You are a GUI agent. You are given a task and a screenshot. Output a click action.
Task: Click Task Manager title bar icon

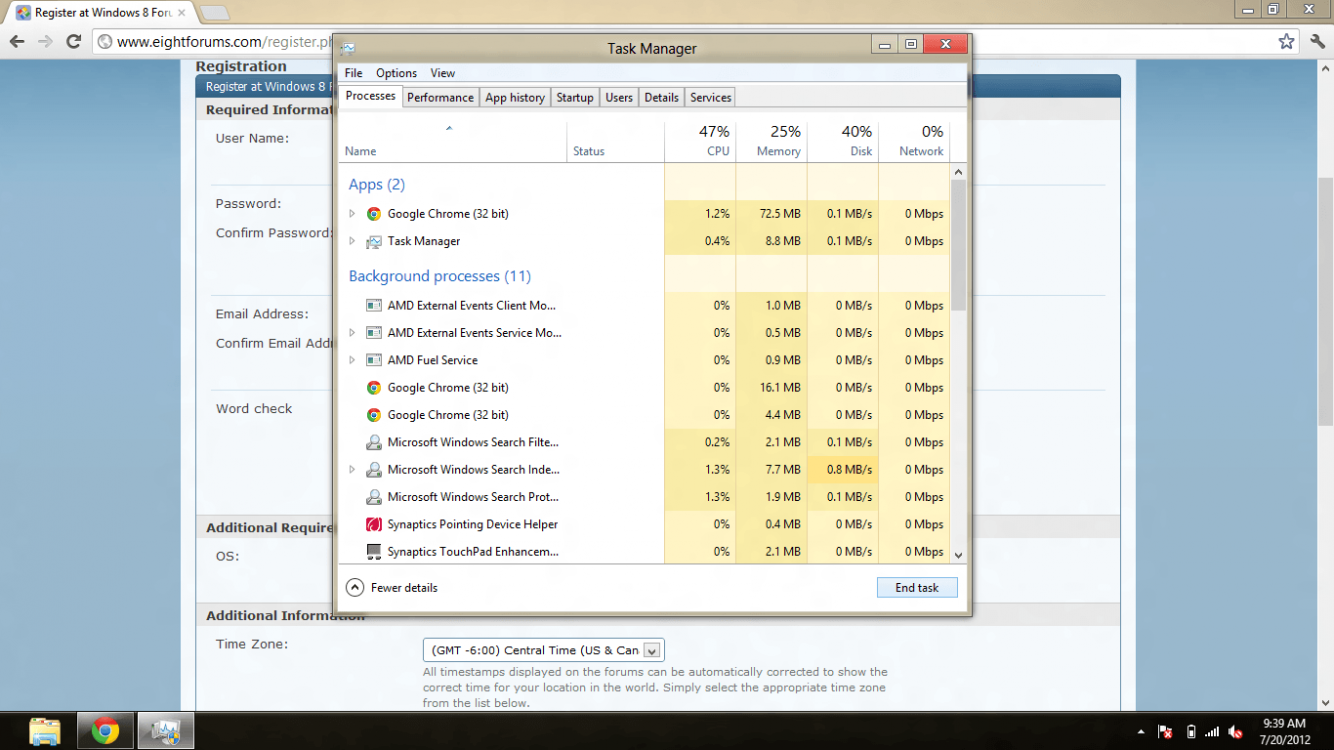348,48
